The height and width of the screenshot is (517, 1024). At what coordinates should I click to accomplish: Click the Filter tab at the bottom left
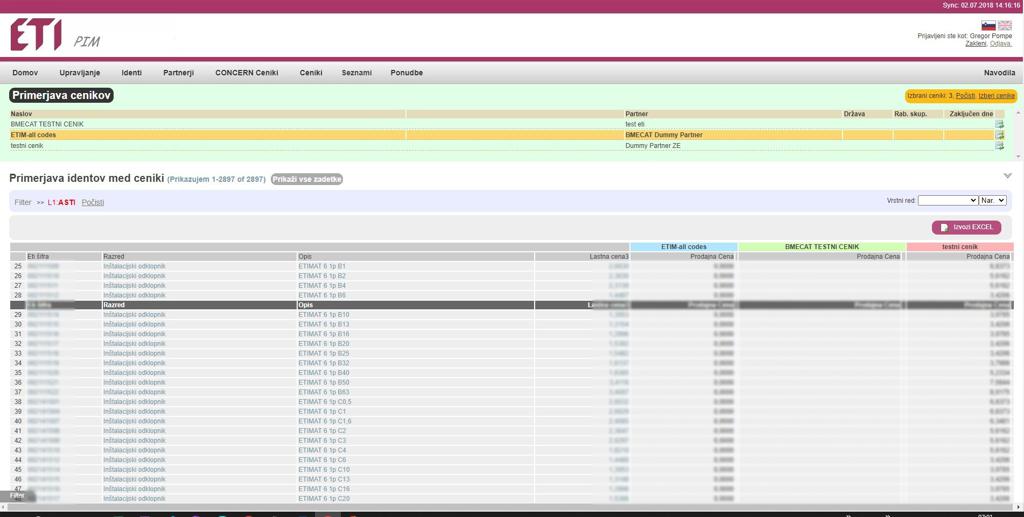click(x=17, y=495)
